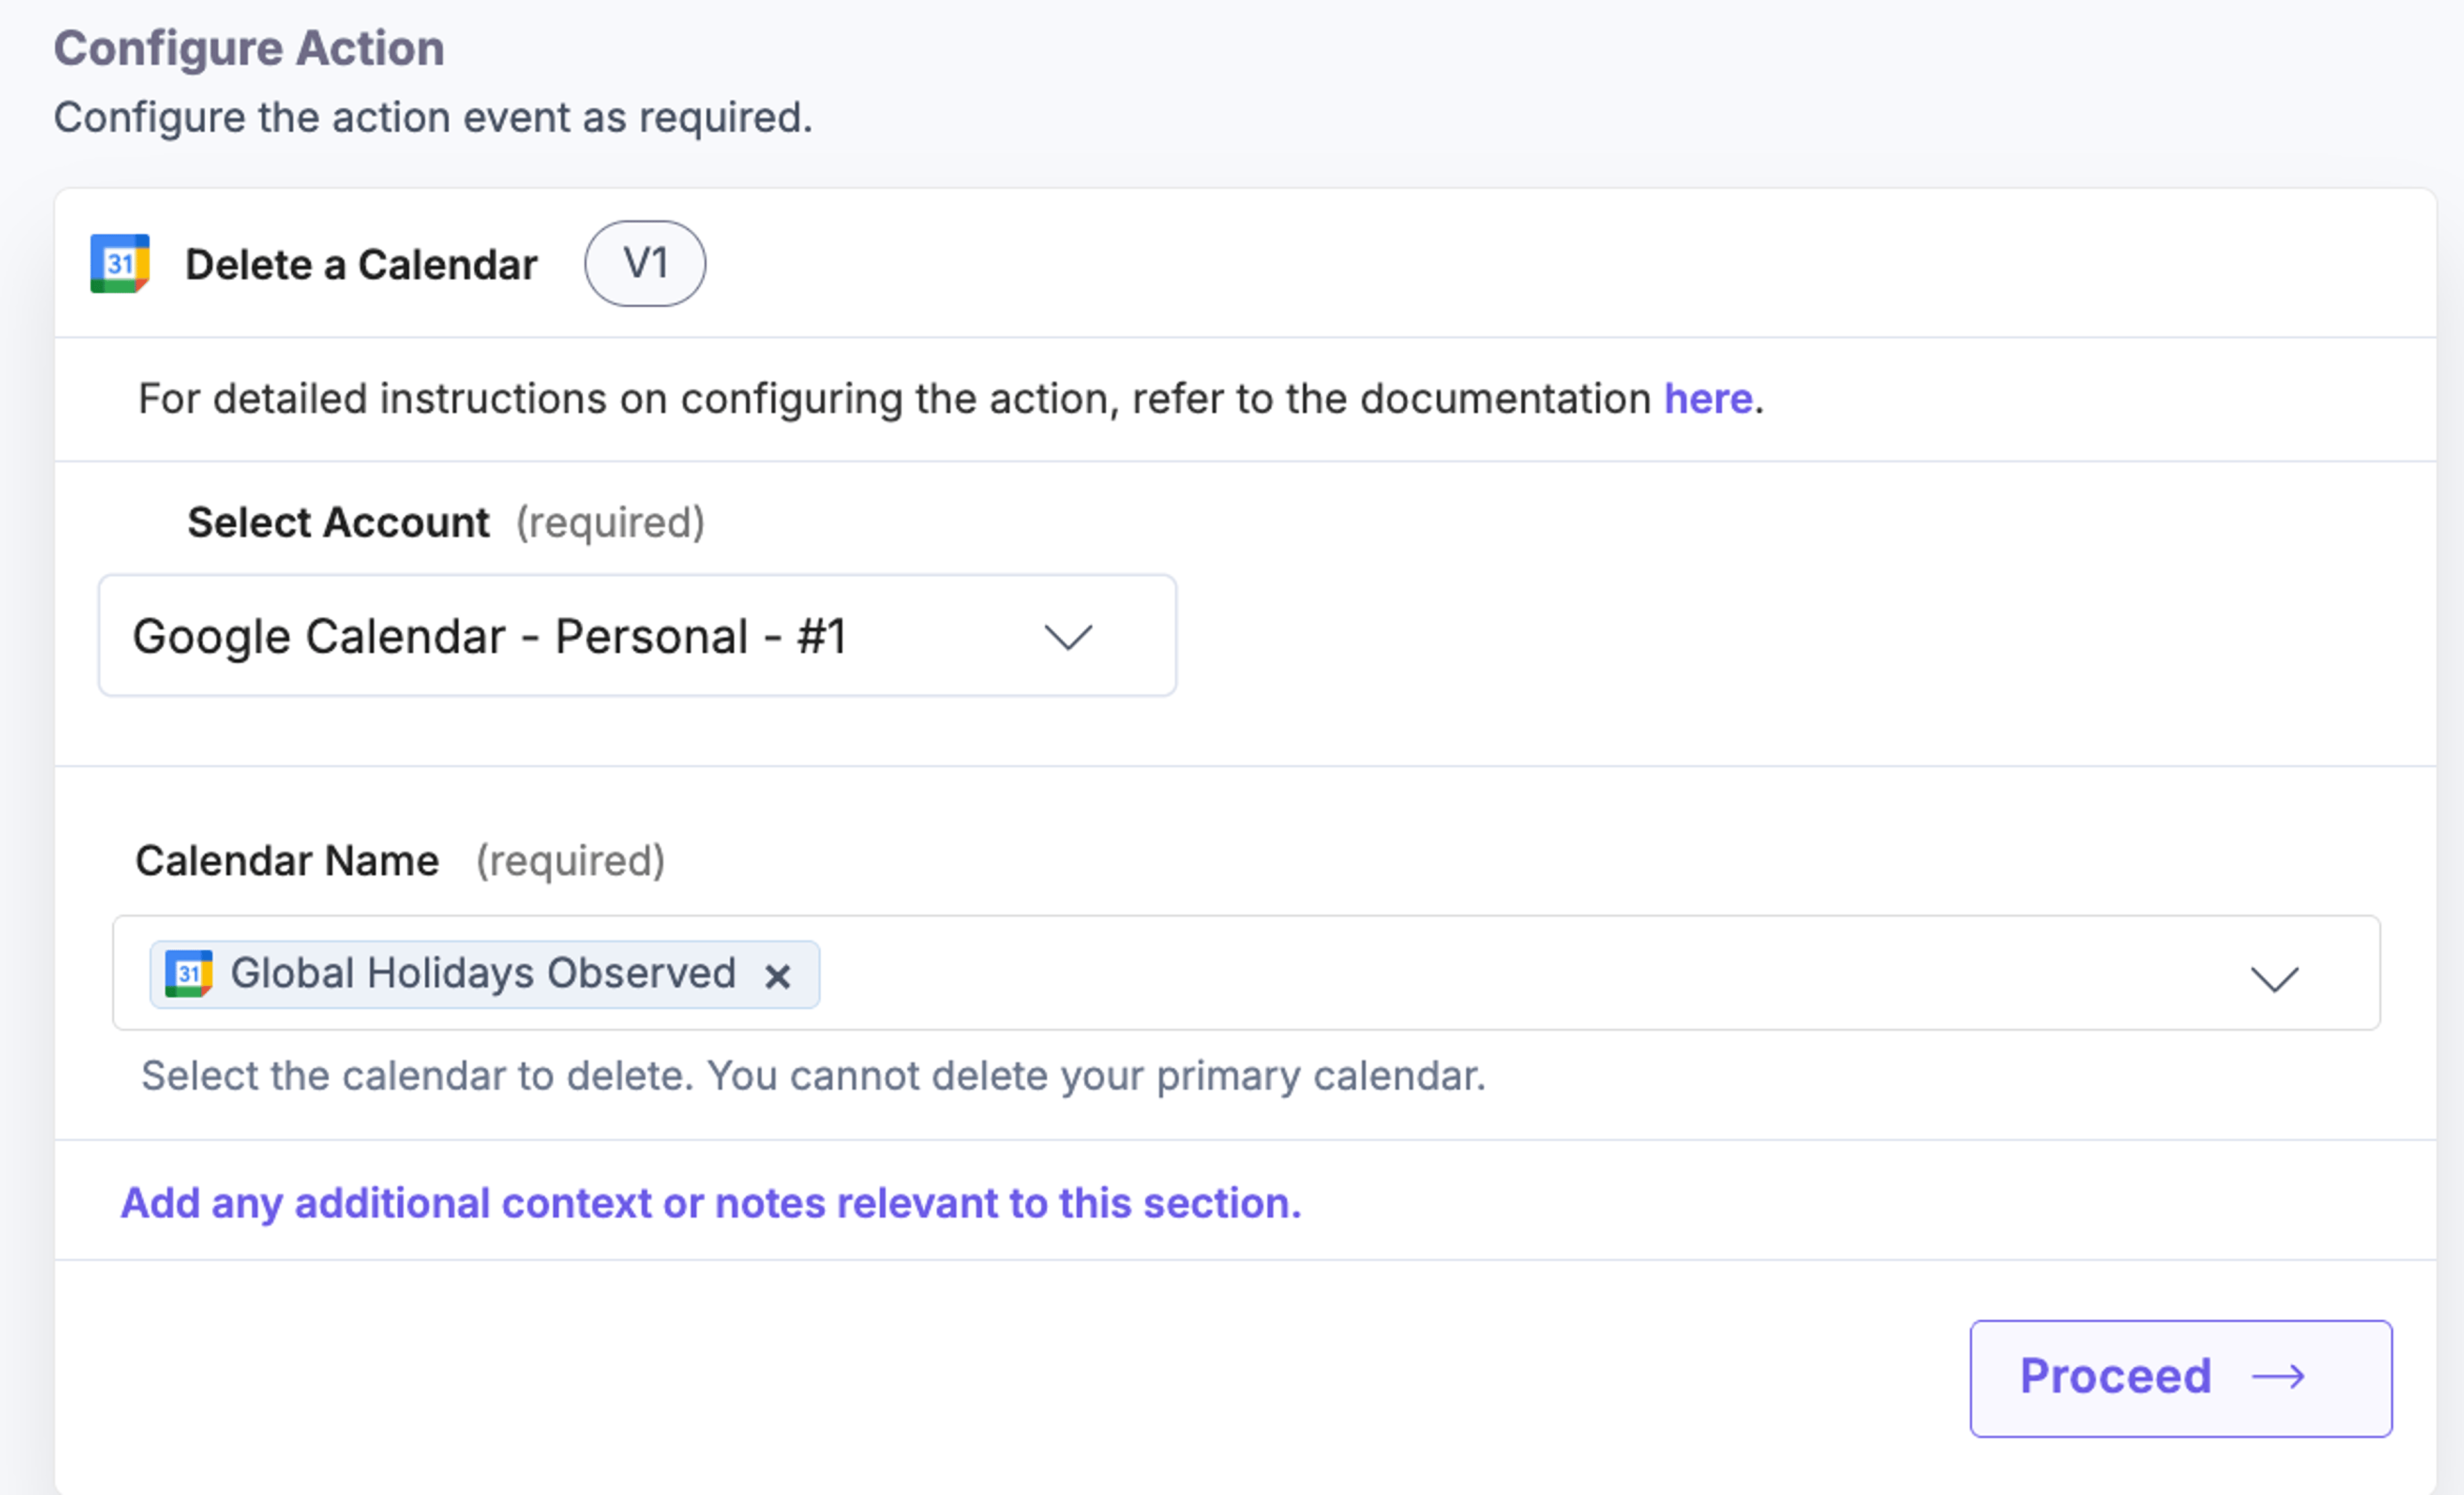Image resolution: width=2464 pixels, height=1495 pixels.
Task: Expand the Select Account dropdown chevron
Action: pyautogui.click(x=1068, y=637)
